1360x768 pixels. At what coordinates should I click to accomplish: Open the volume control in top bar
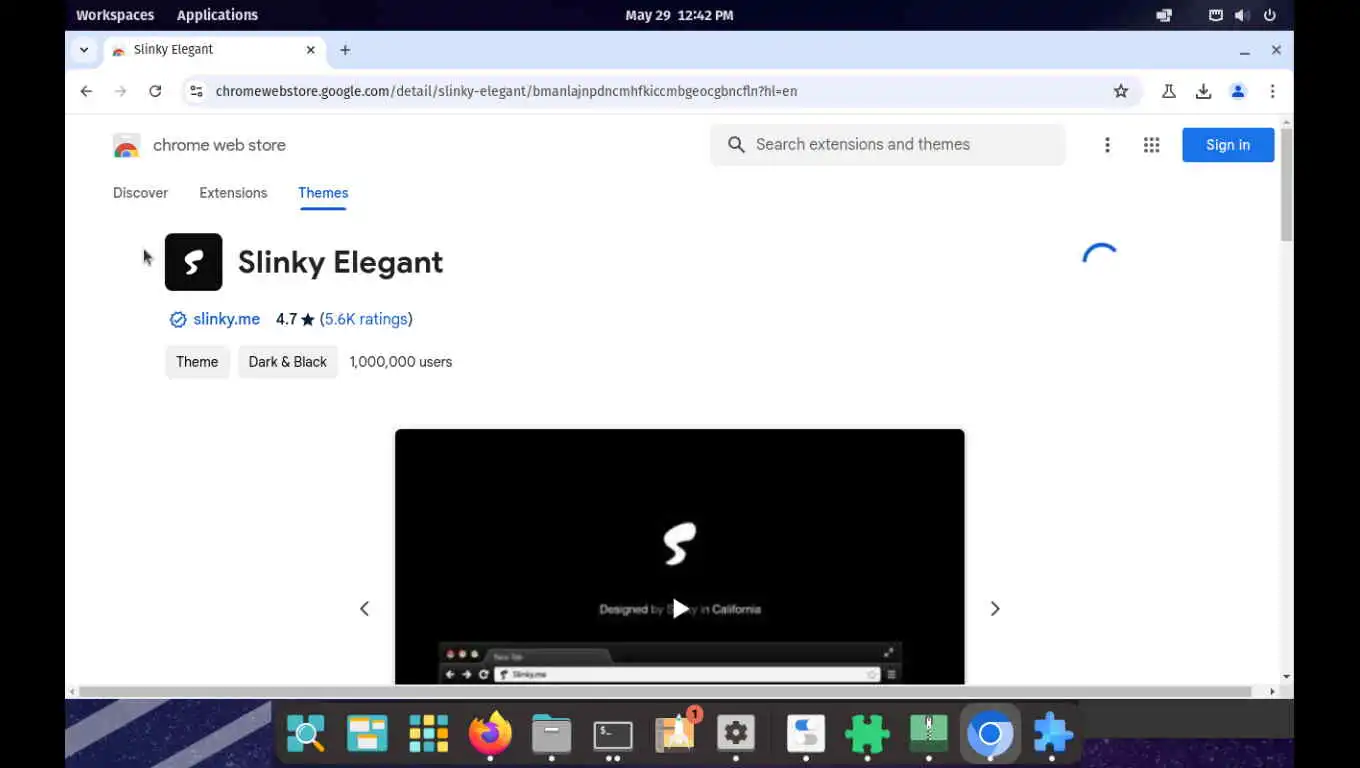coord(1241,15)
